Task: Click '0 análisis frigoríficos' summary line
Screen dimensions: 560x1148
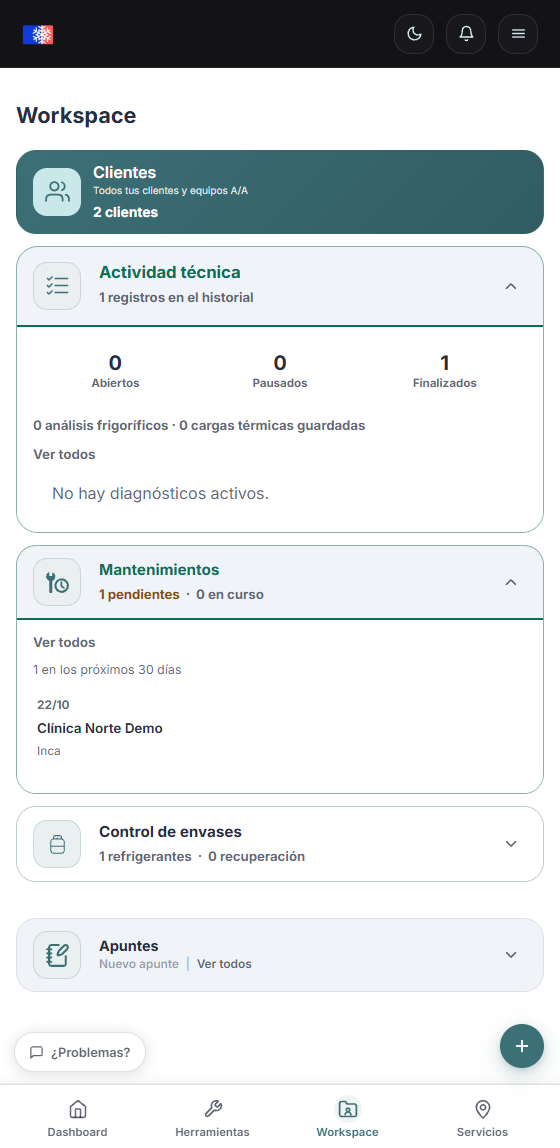Action: tap(199, 425)
